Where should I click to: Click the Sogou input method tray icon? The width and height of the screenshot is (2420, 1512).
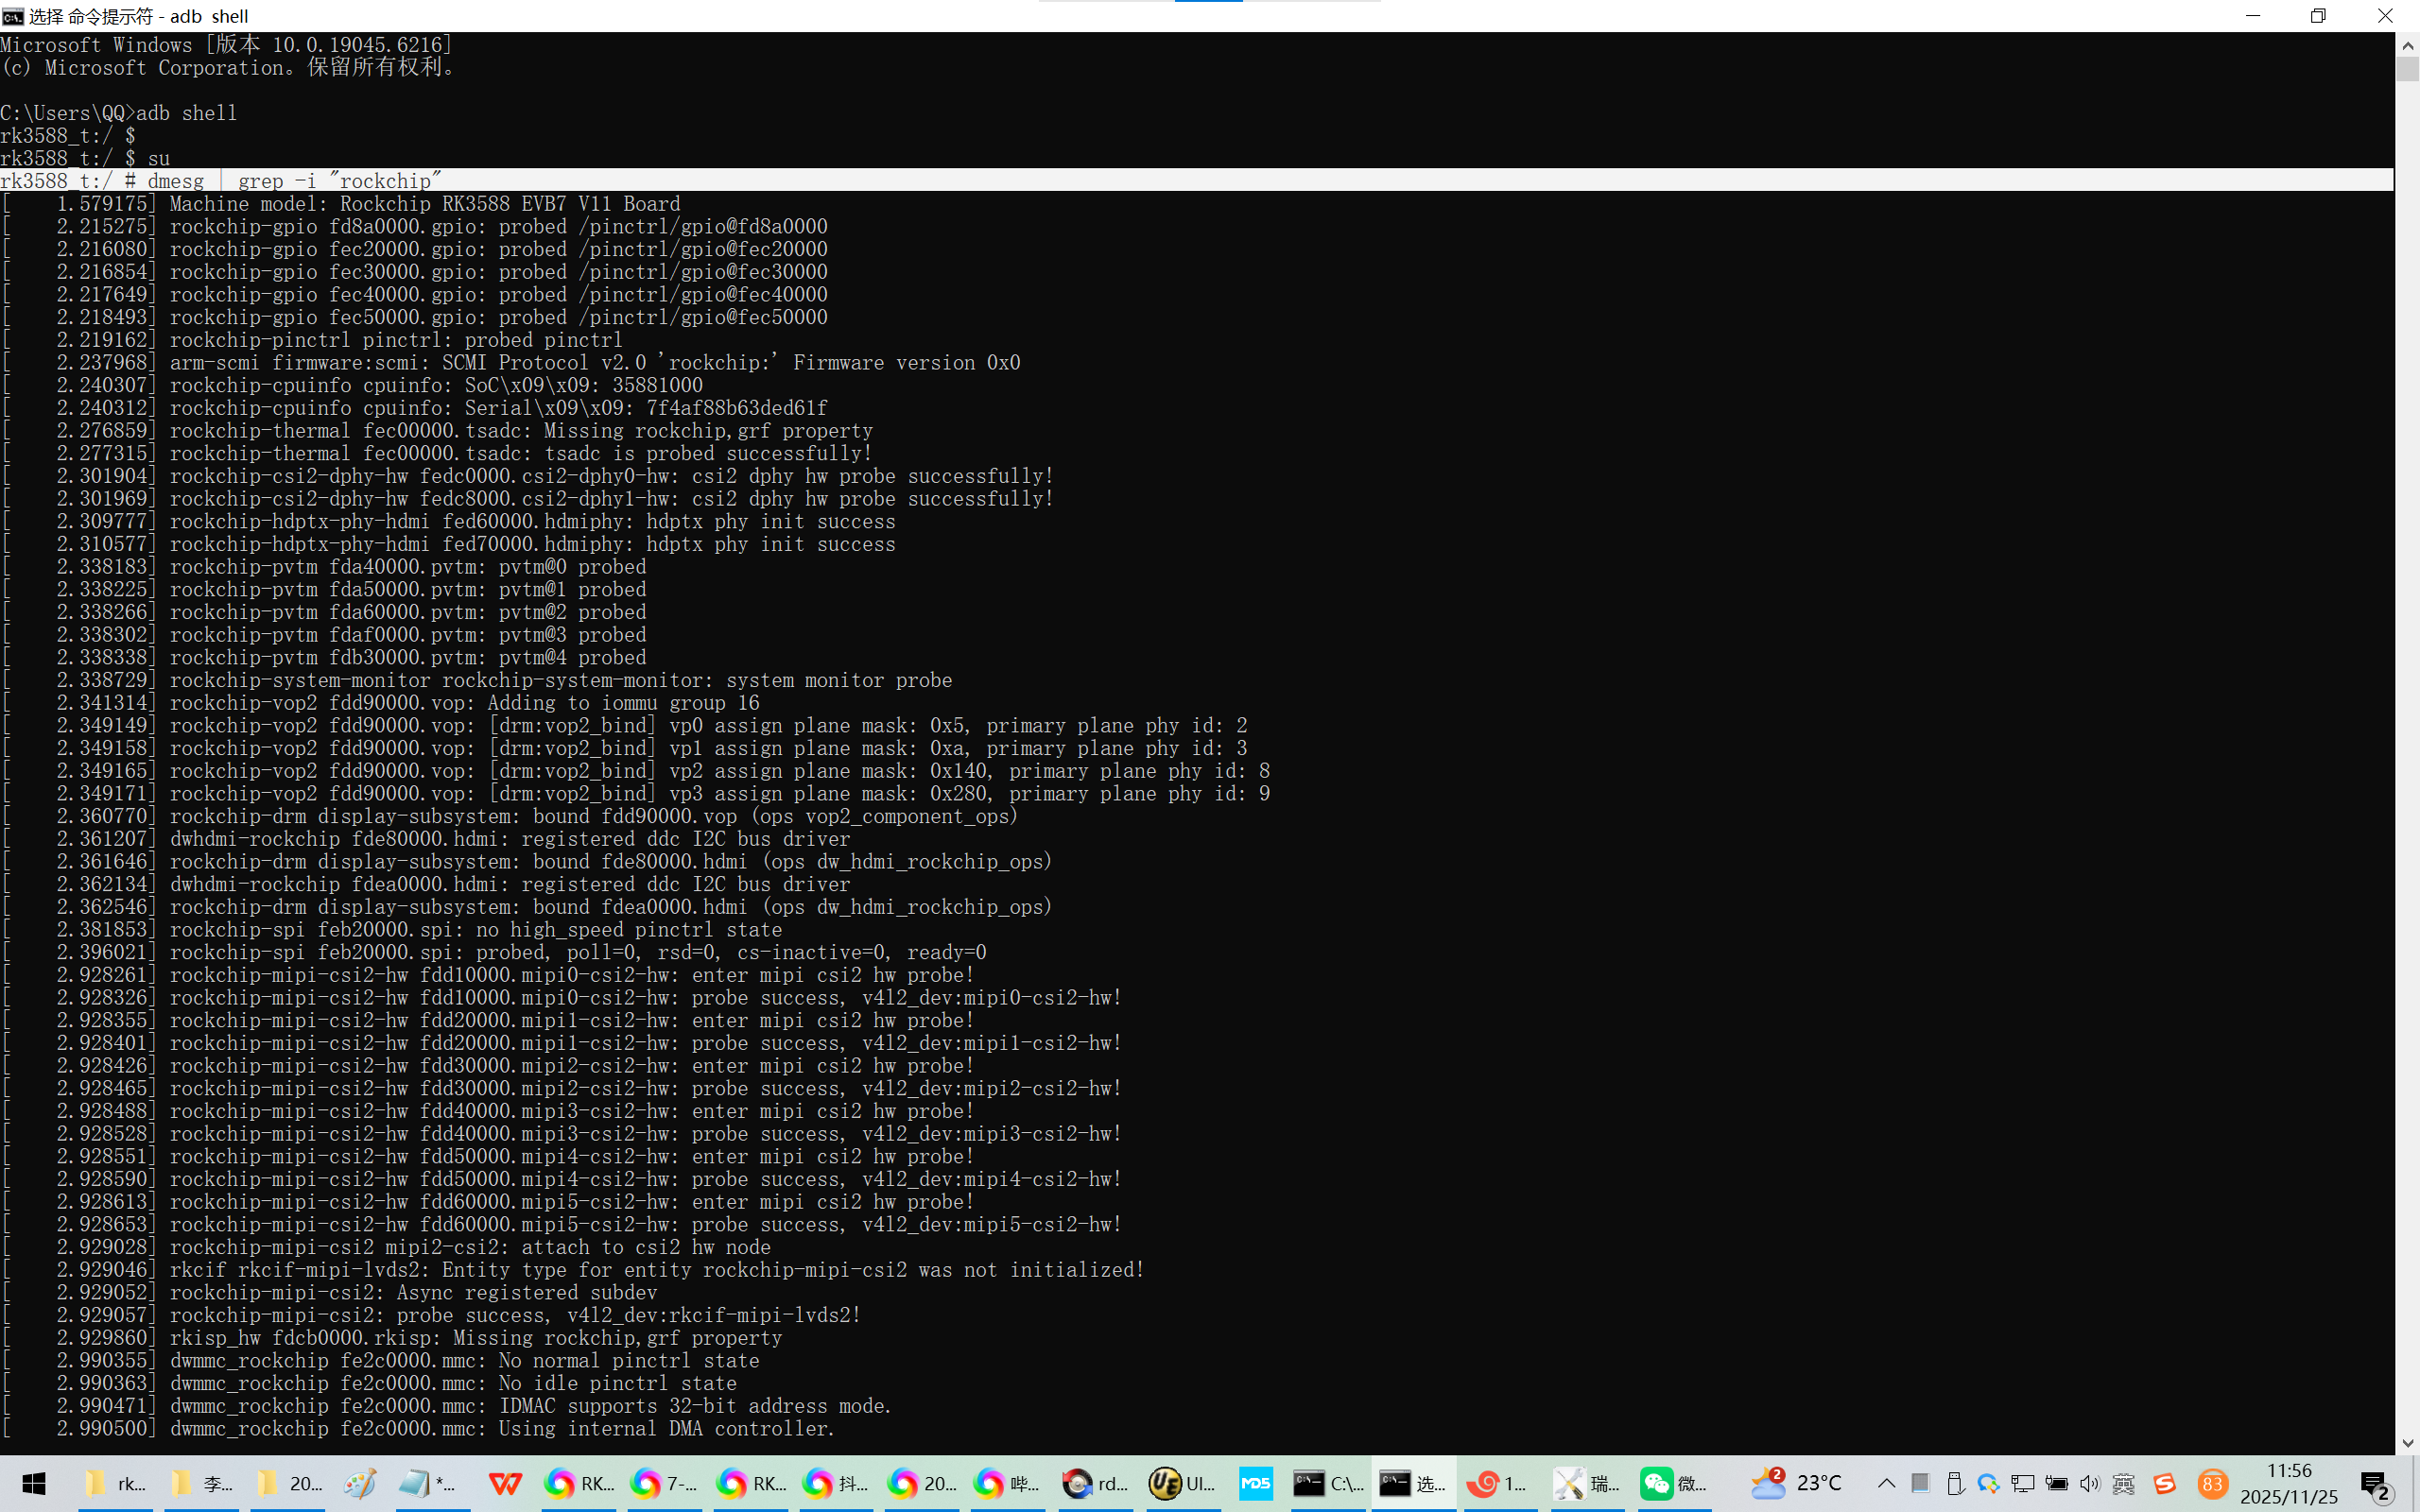coord(2165,1483)
